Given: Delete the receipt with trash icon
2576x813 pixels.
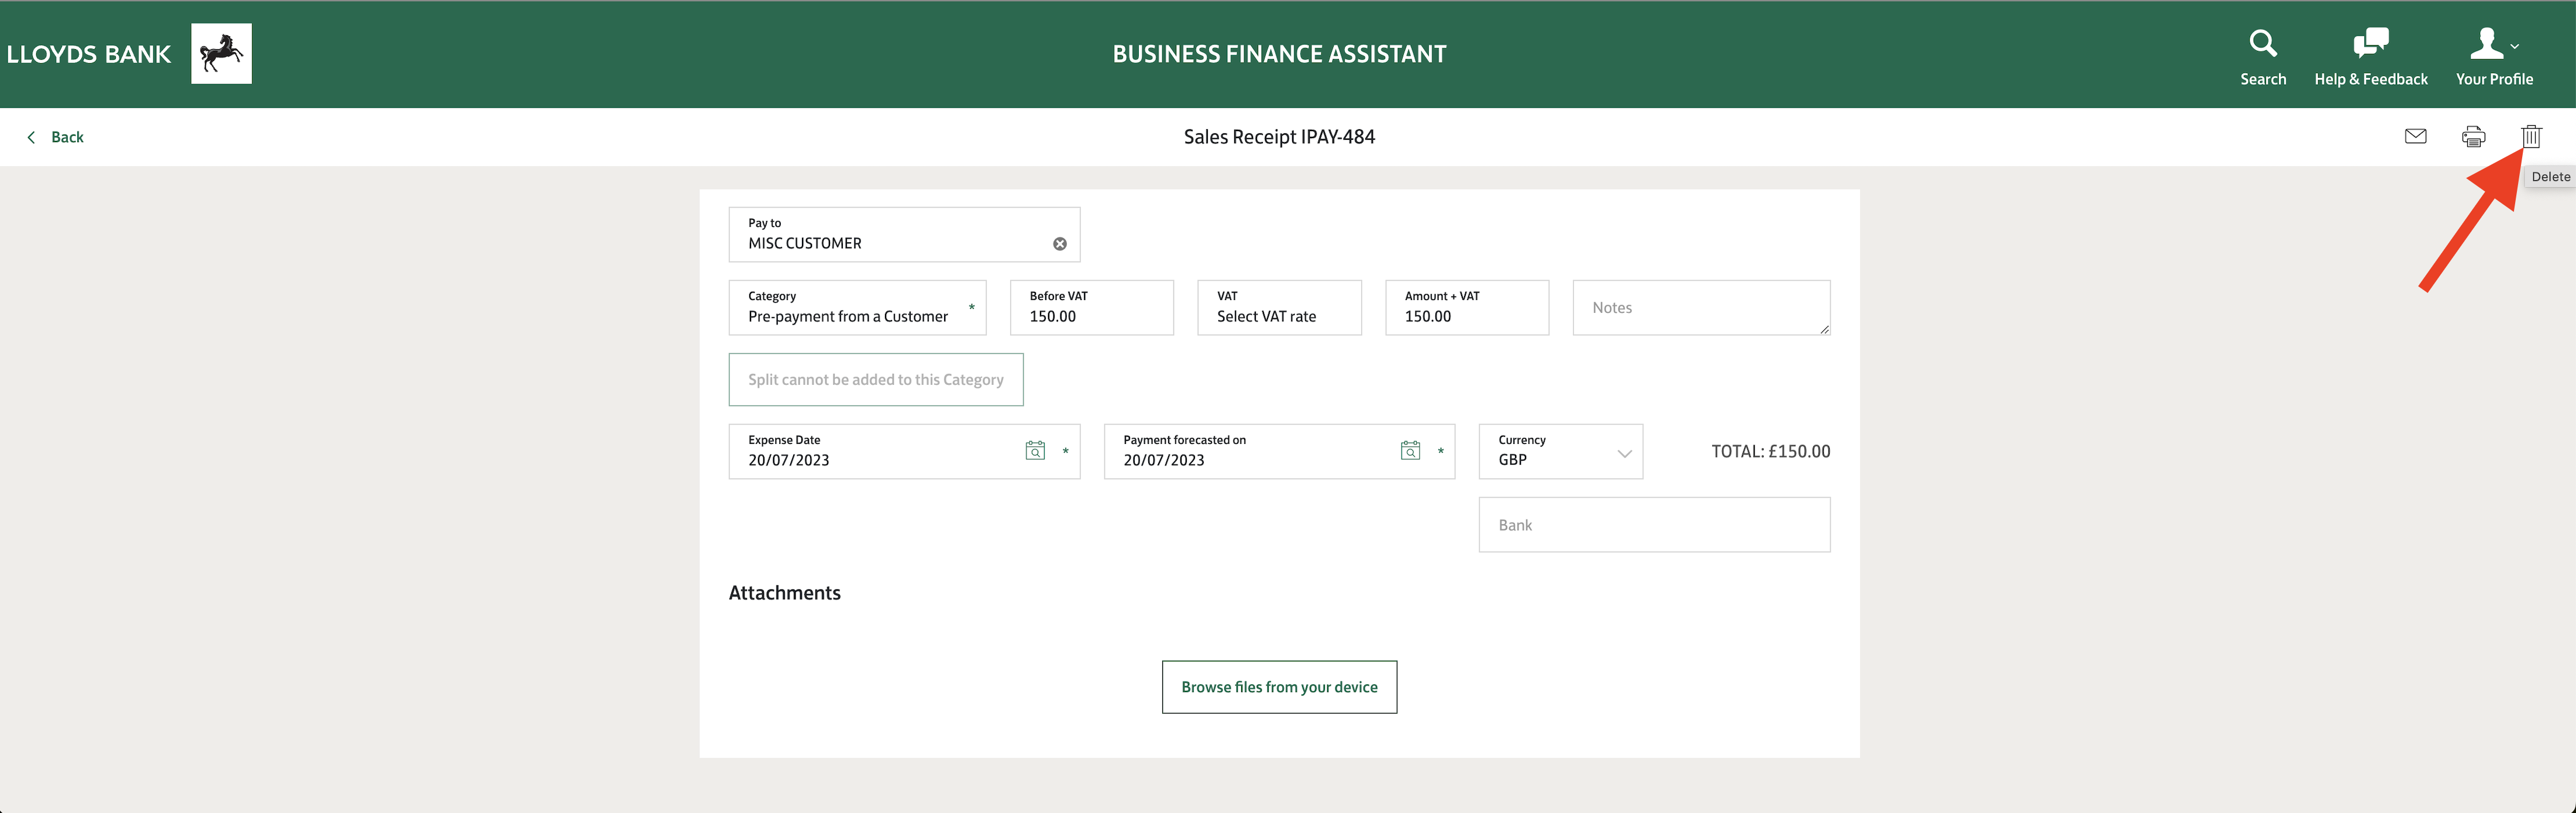Looking at the screenshot, I should click(x=2530, y=136).
